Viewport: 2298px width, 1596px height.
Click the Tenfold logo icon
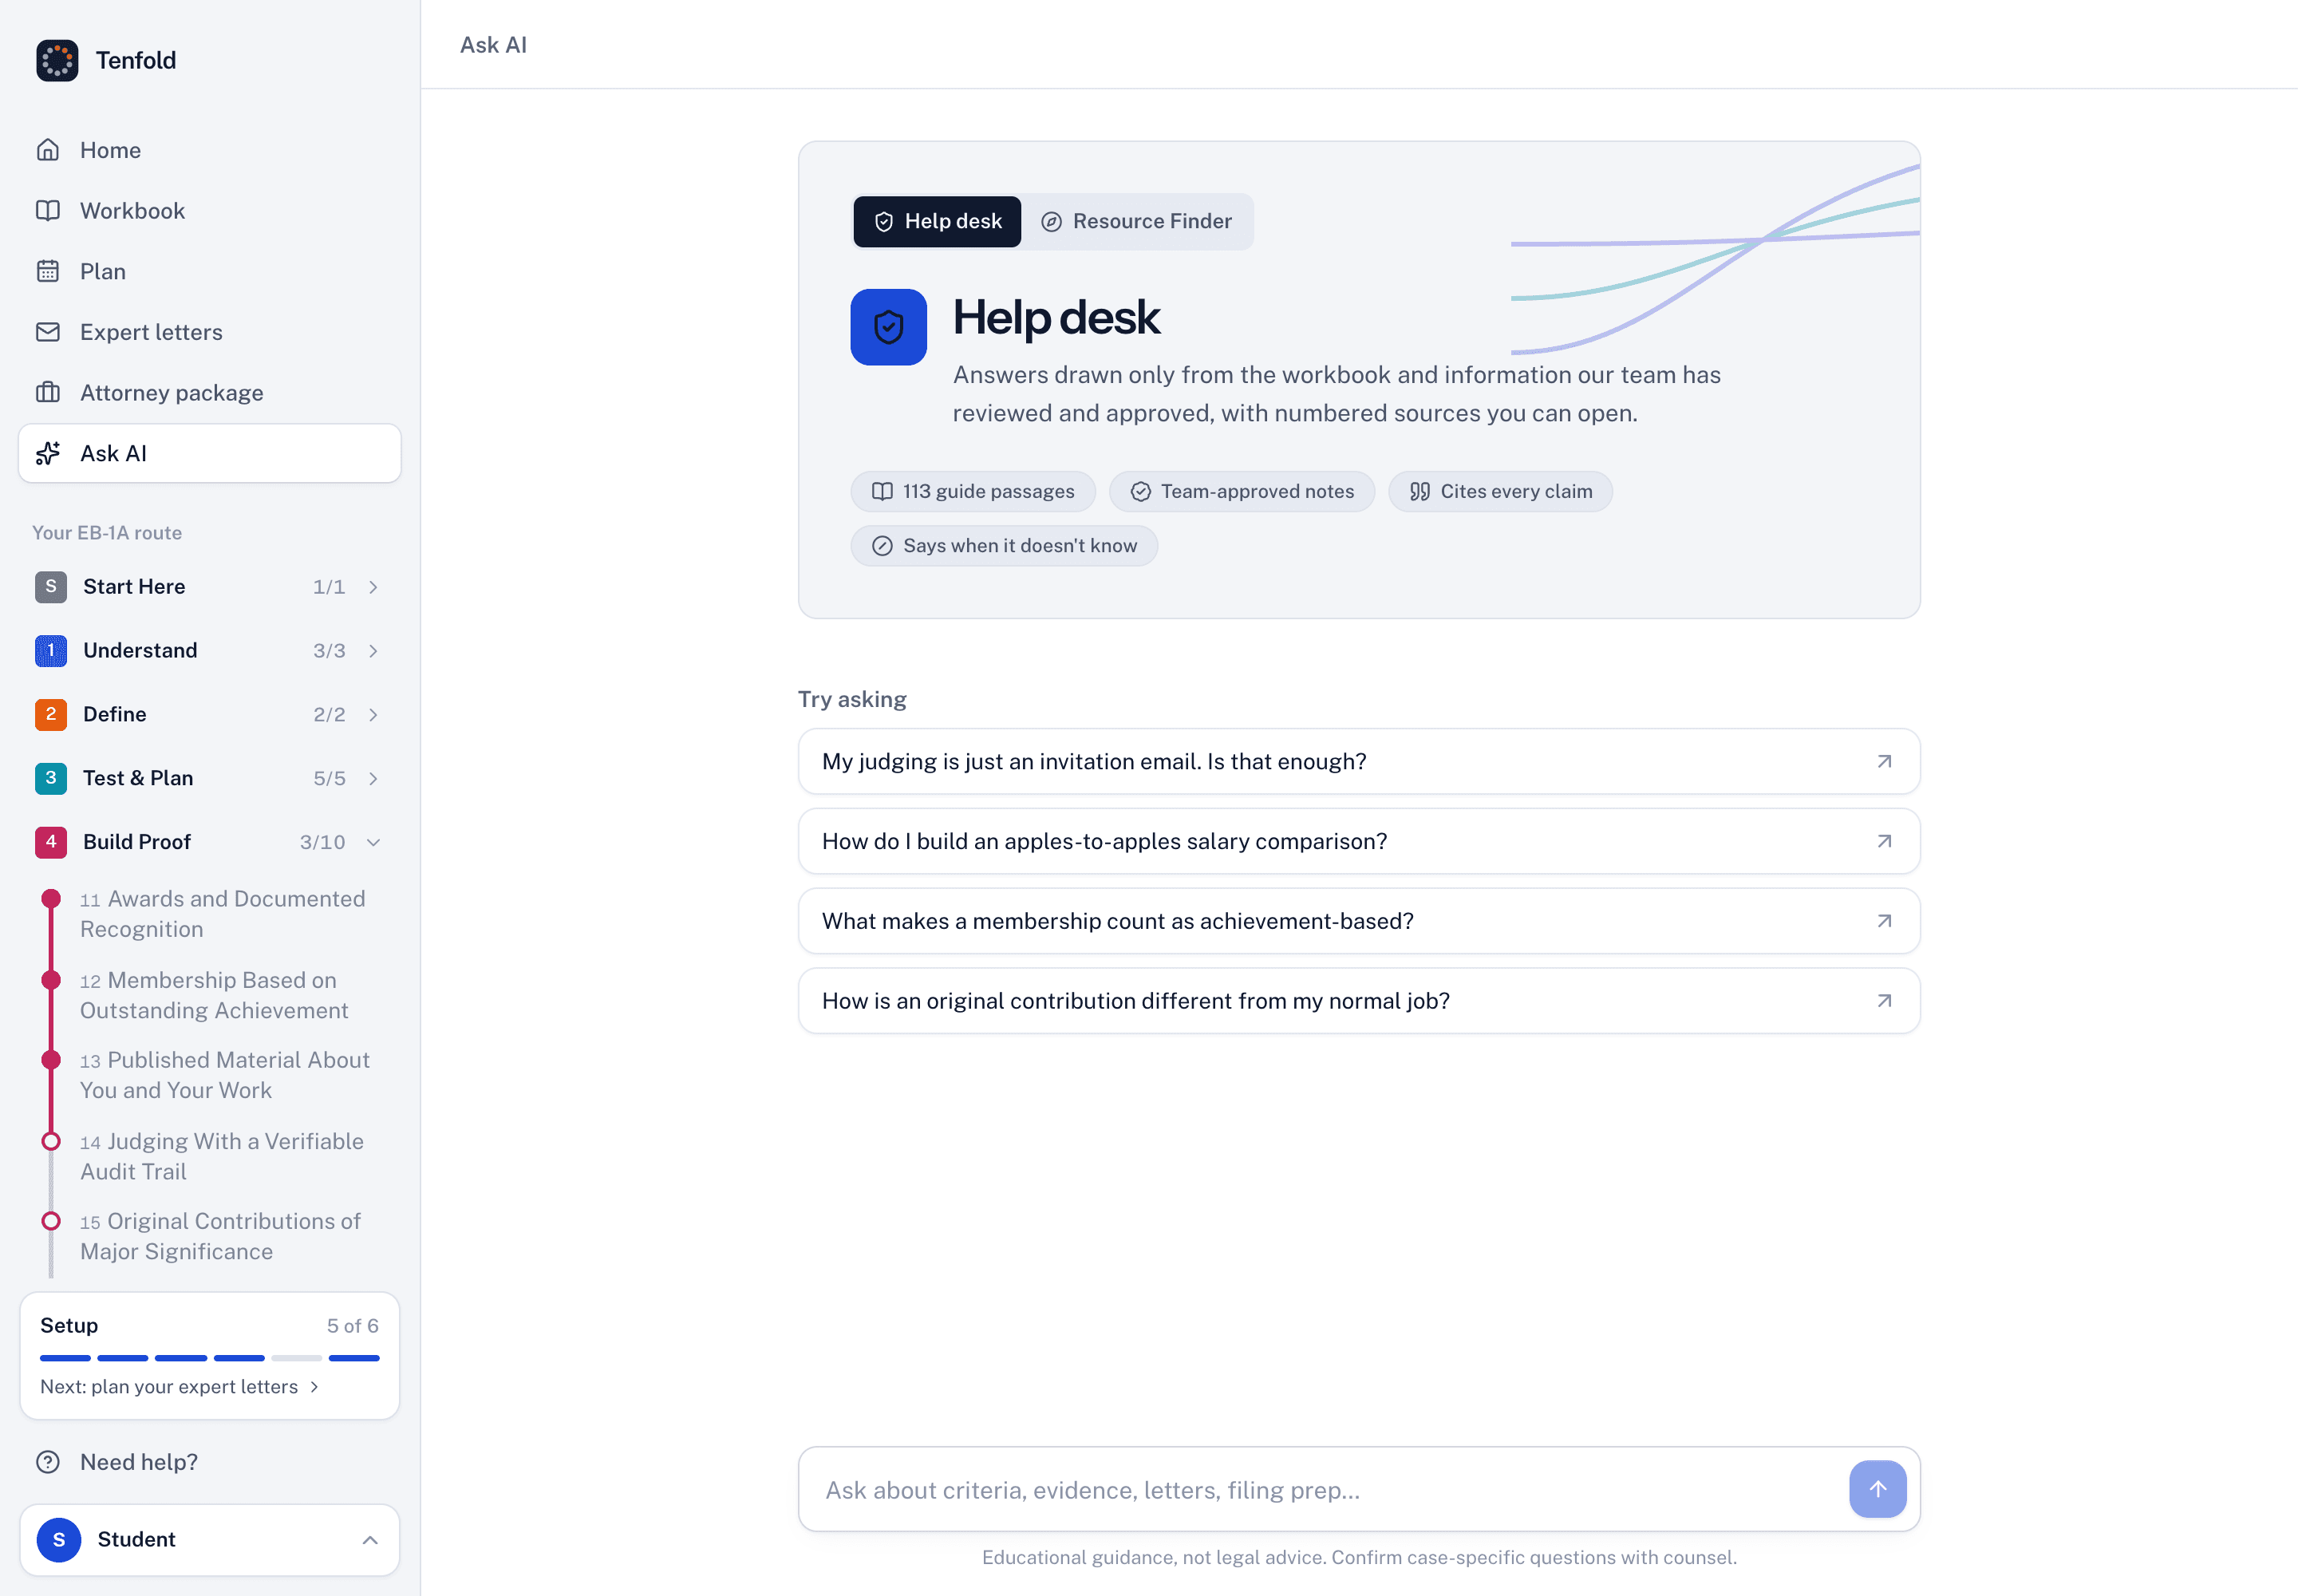57,60
